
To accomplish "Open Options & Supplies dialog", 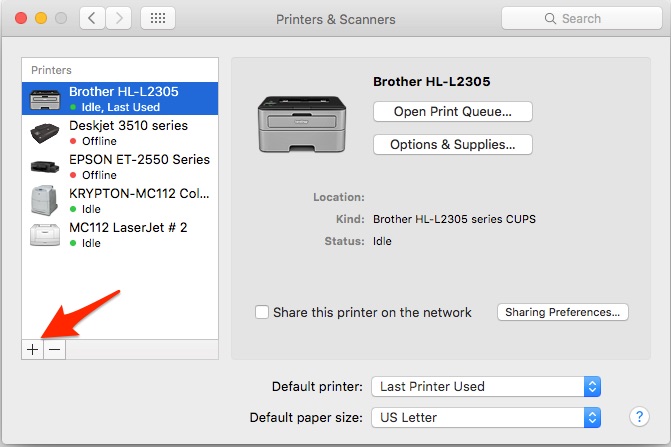I will (x=453, y=145).
